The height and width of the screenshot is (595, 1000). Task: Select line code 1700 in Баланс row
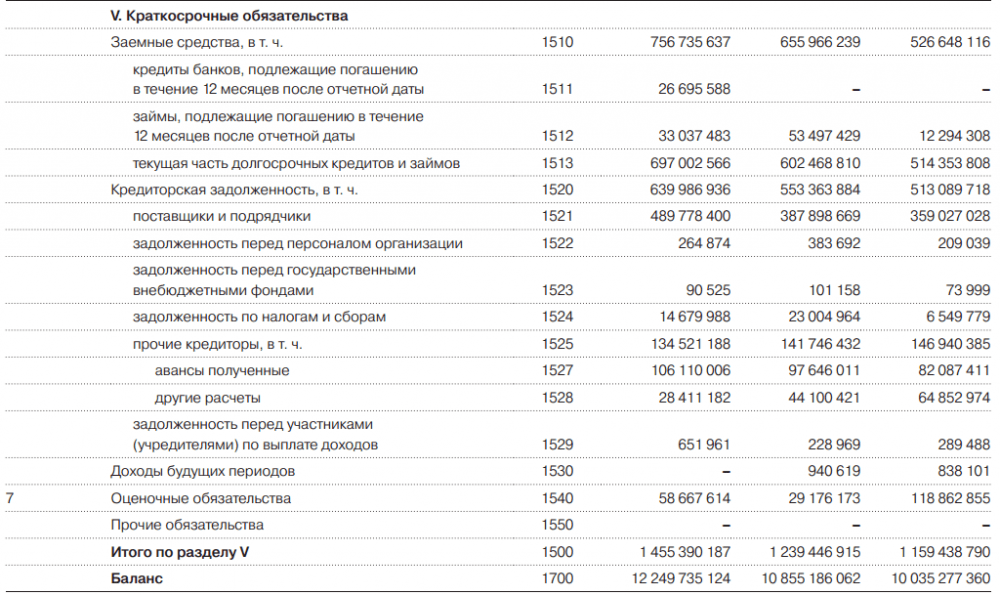tap(557, 579)
